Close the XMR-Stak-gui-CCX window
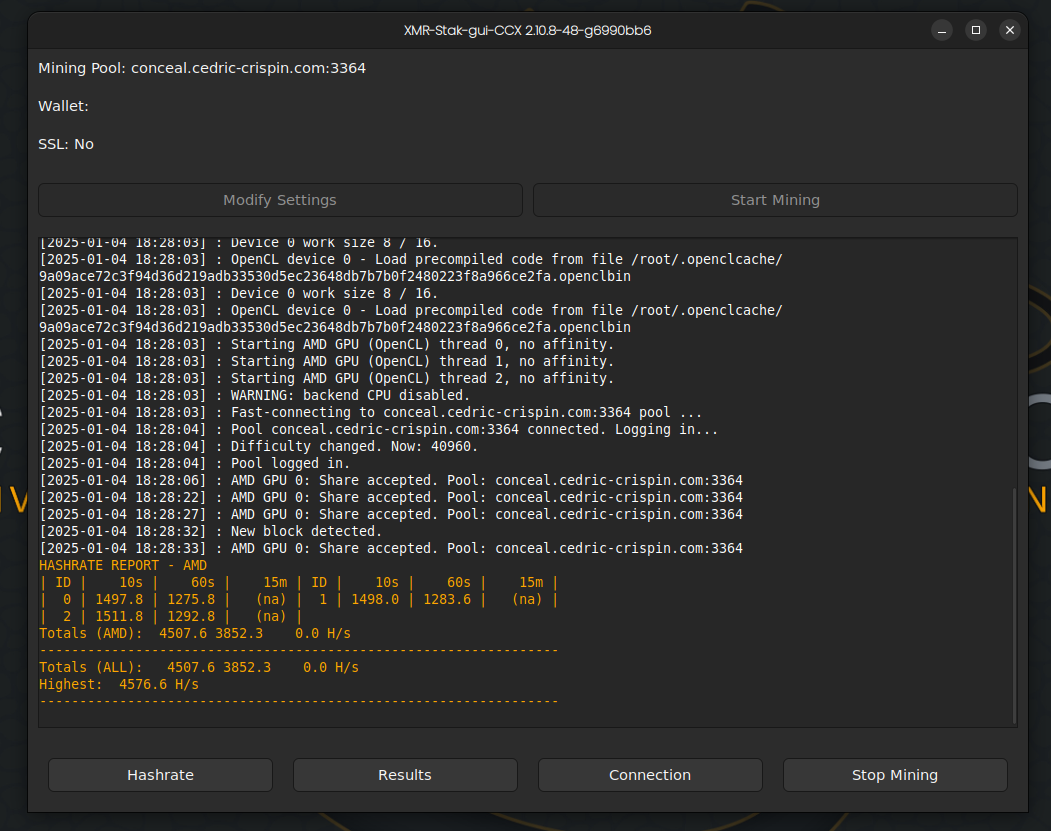Image resolution: width=1051 pixels, height=831 pixels. tap(1010, 30)
